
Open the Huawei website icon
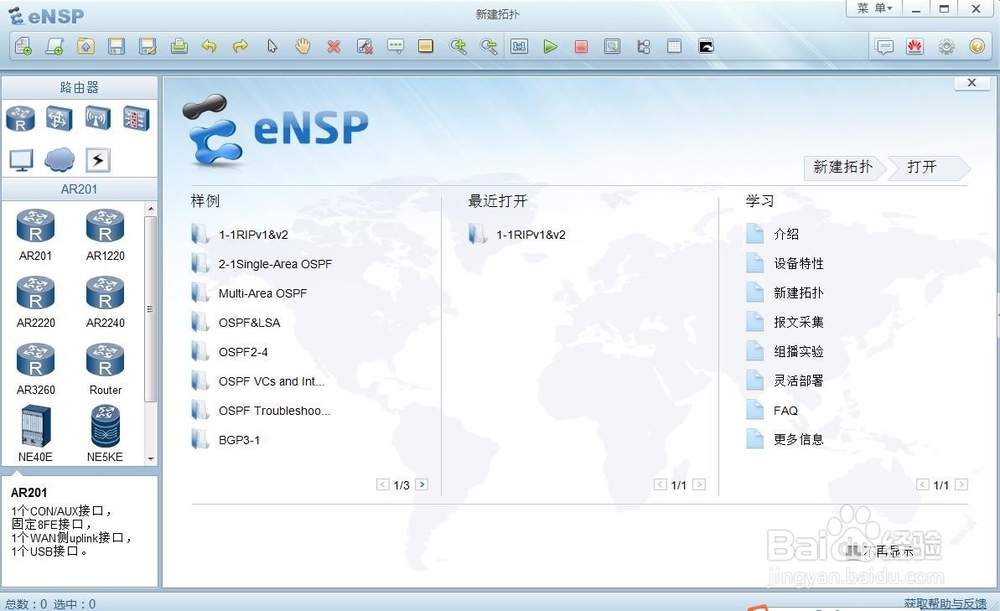click(x=915, y=47)
